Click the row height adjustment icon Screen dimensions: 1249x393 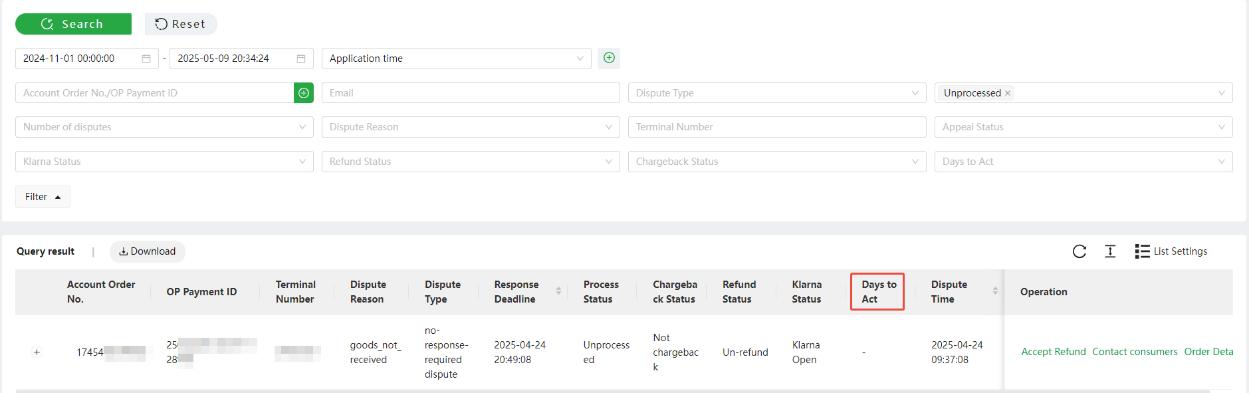pyautogui.click(x=1110, y=251)
